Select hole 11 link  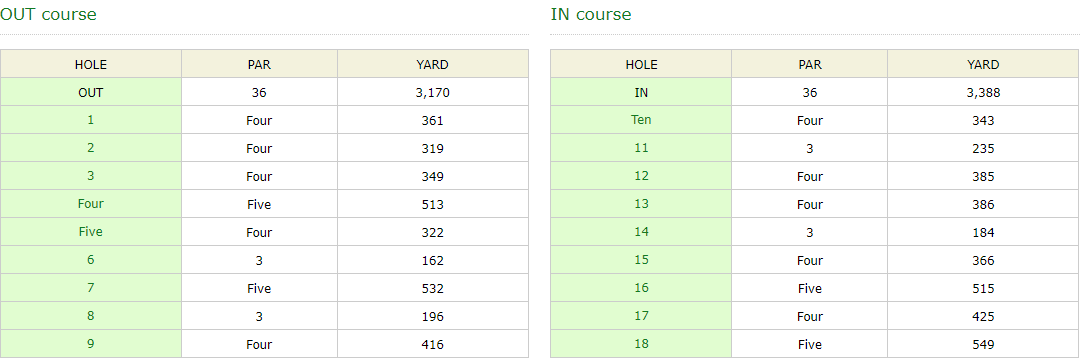(641, 148)
